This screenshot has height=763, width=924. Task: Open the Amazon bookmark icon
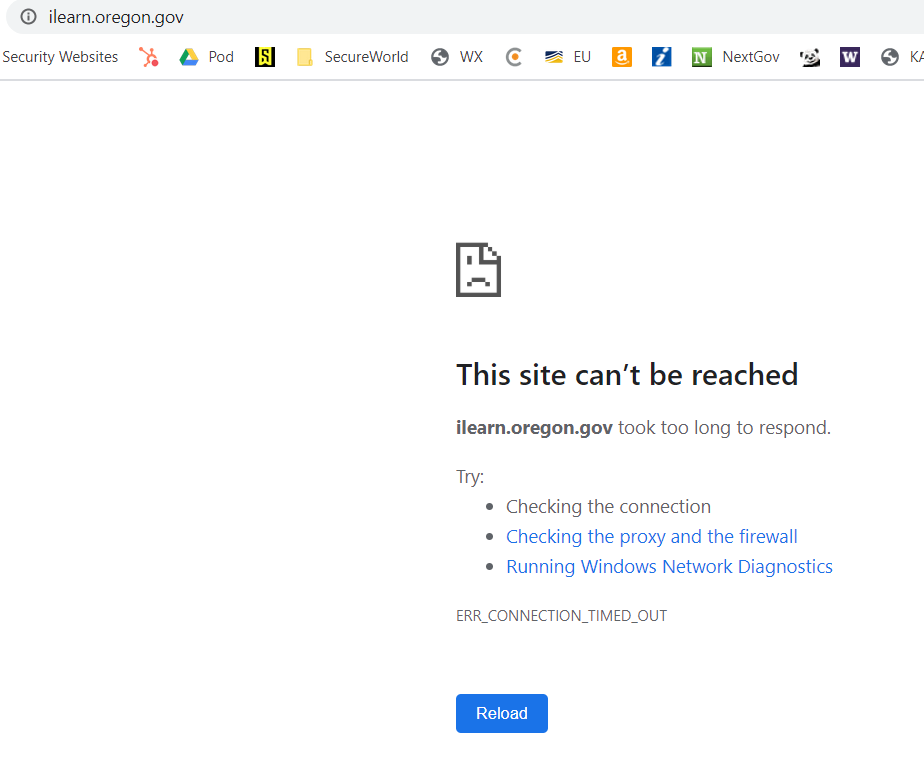(x=622, y=57)
